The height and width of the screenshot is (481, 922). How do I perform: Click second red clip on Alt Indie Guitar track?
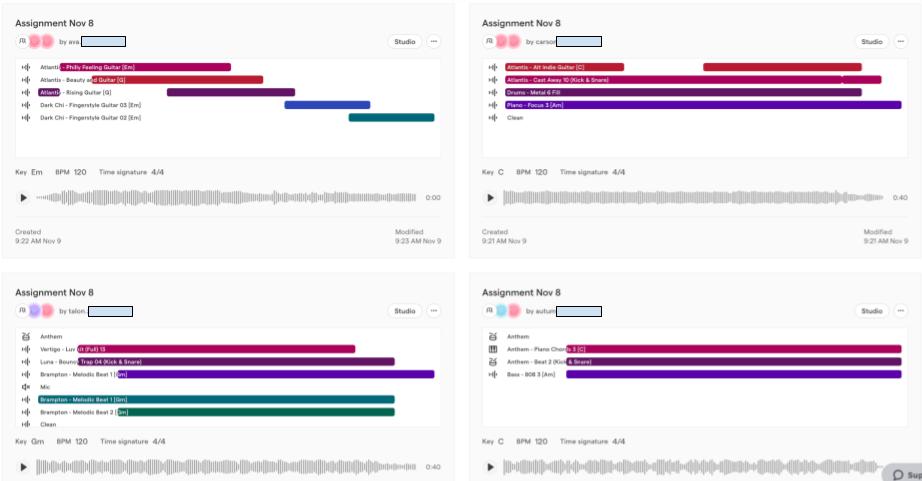(x=783, y=67)
